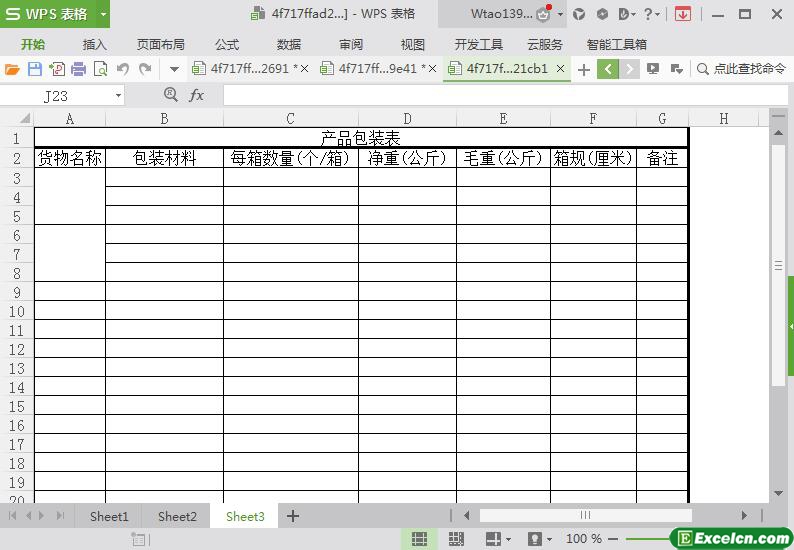Screen dimensions: 794x550
Task: Select all cells via corner triangle
Action: coord(24,119)
